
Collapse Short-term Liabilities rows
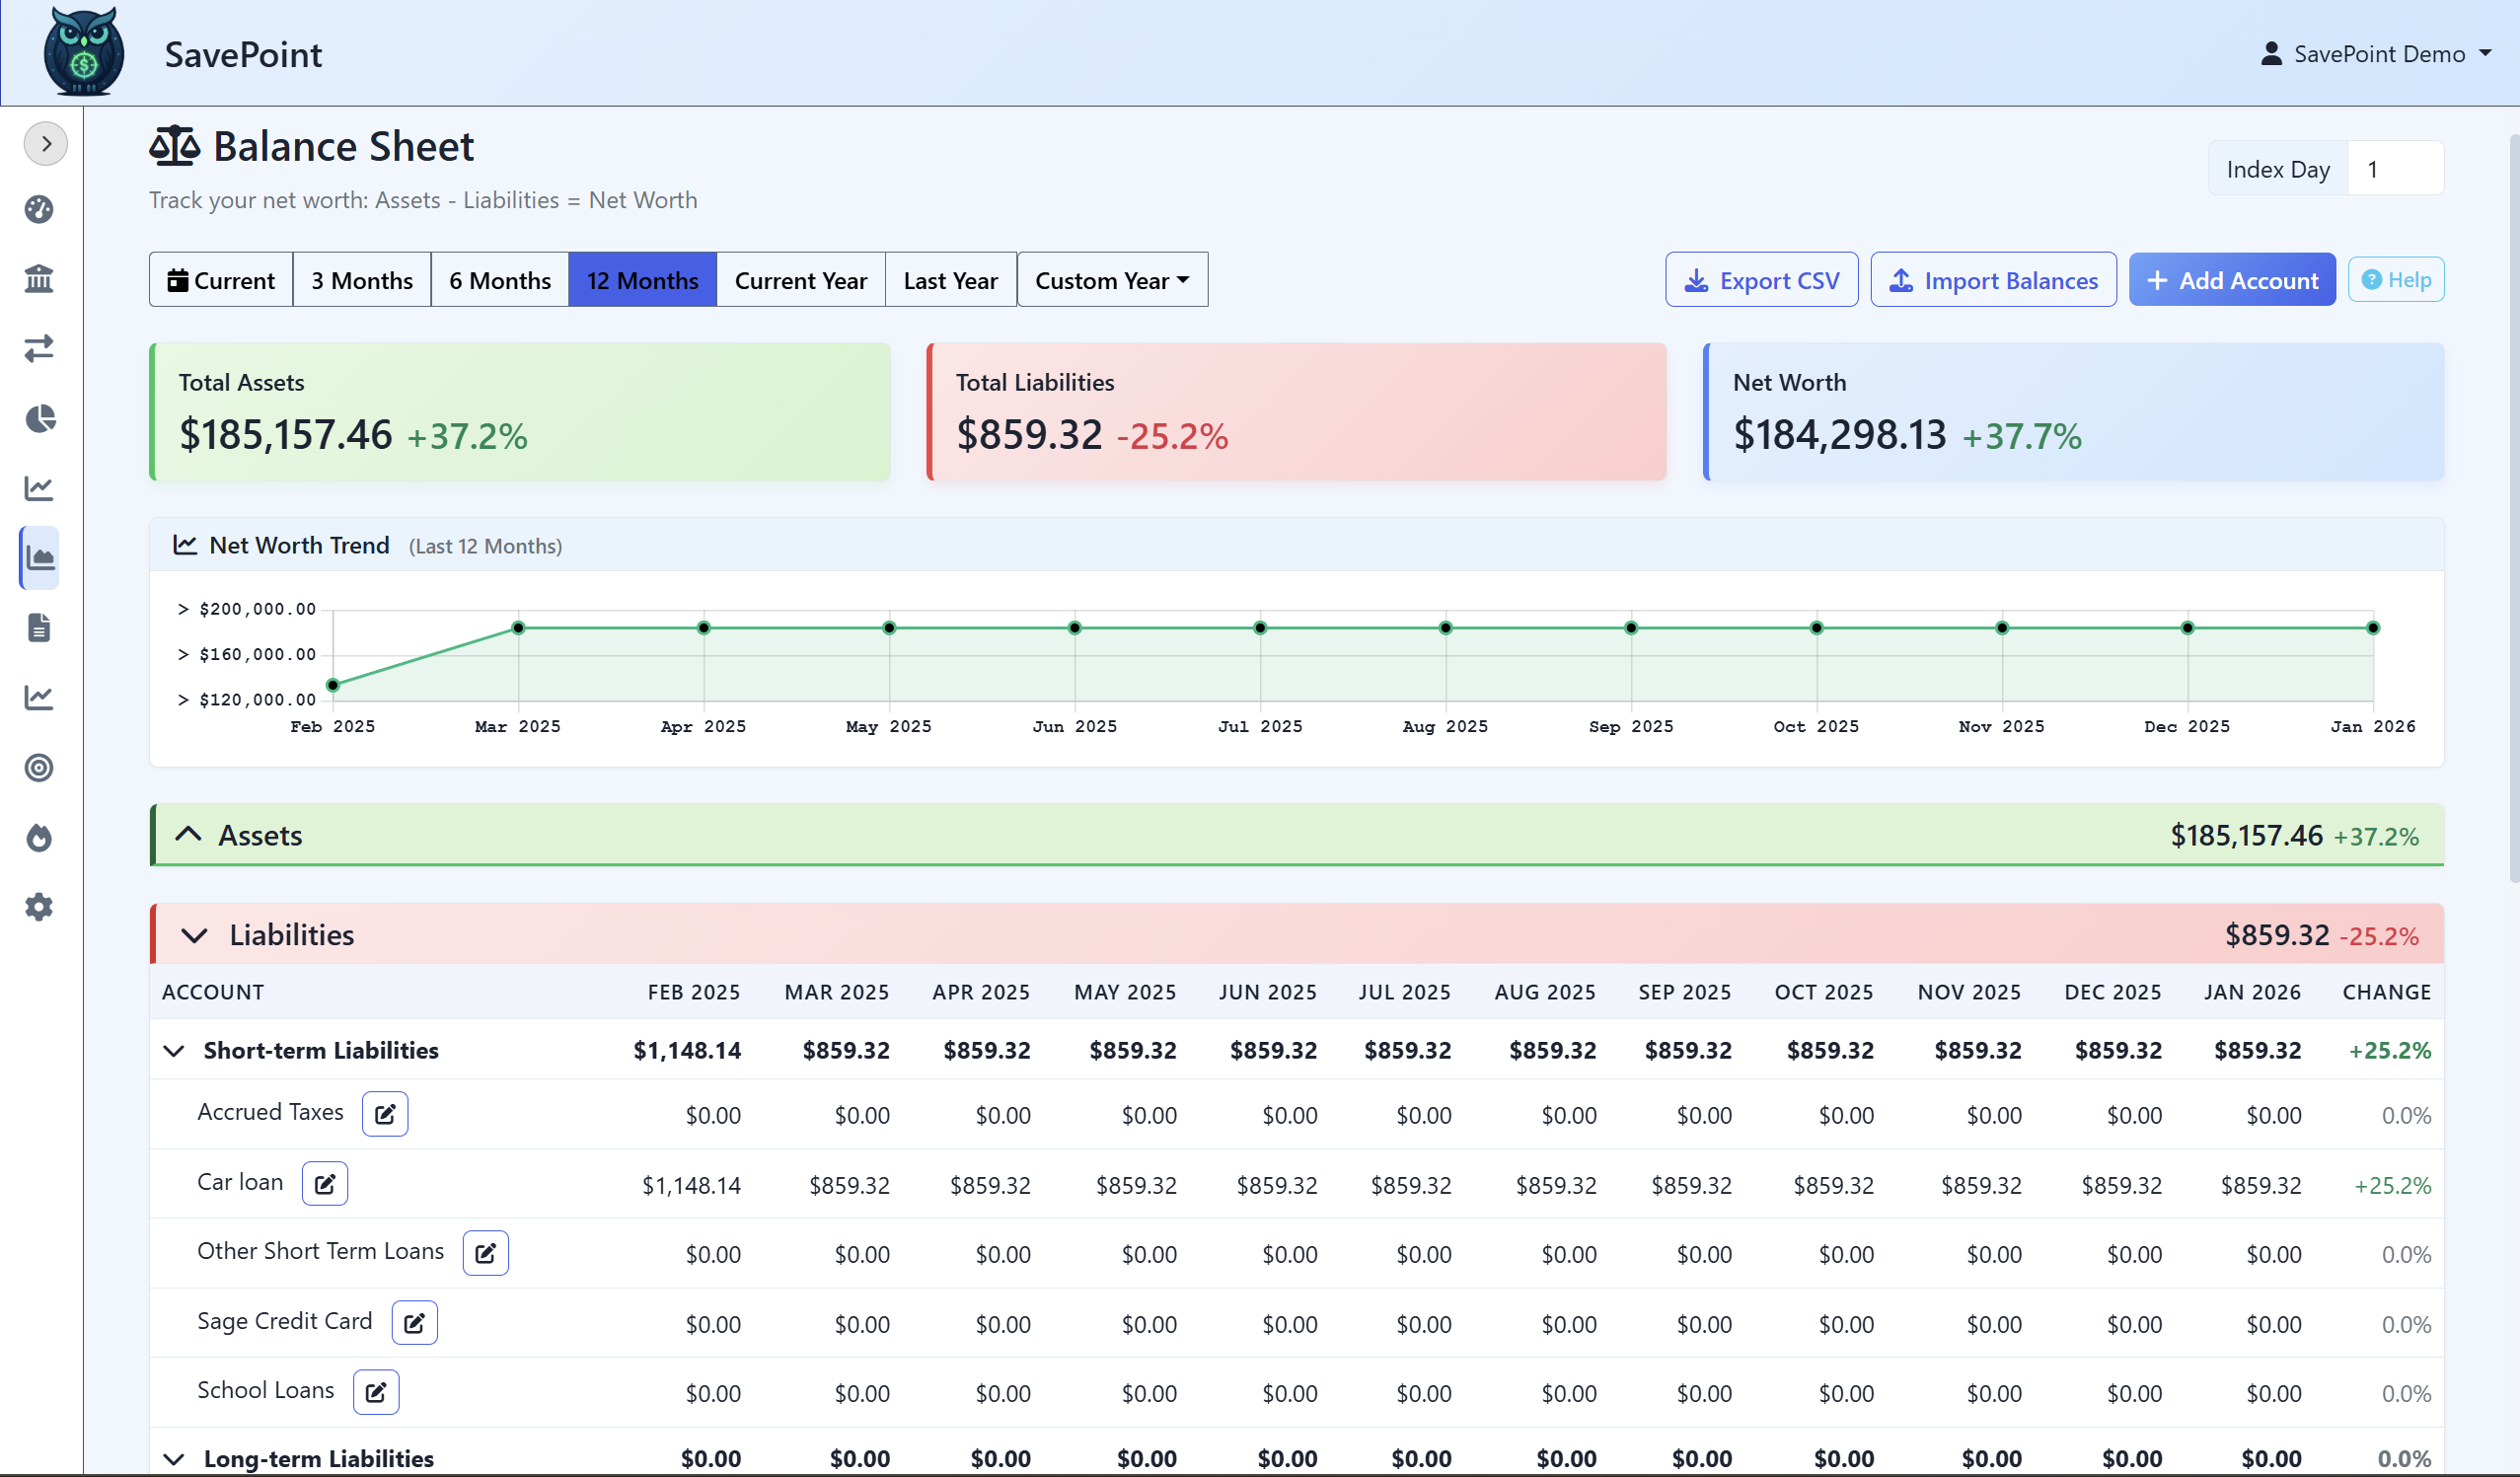tap(174, 1051)
